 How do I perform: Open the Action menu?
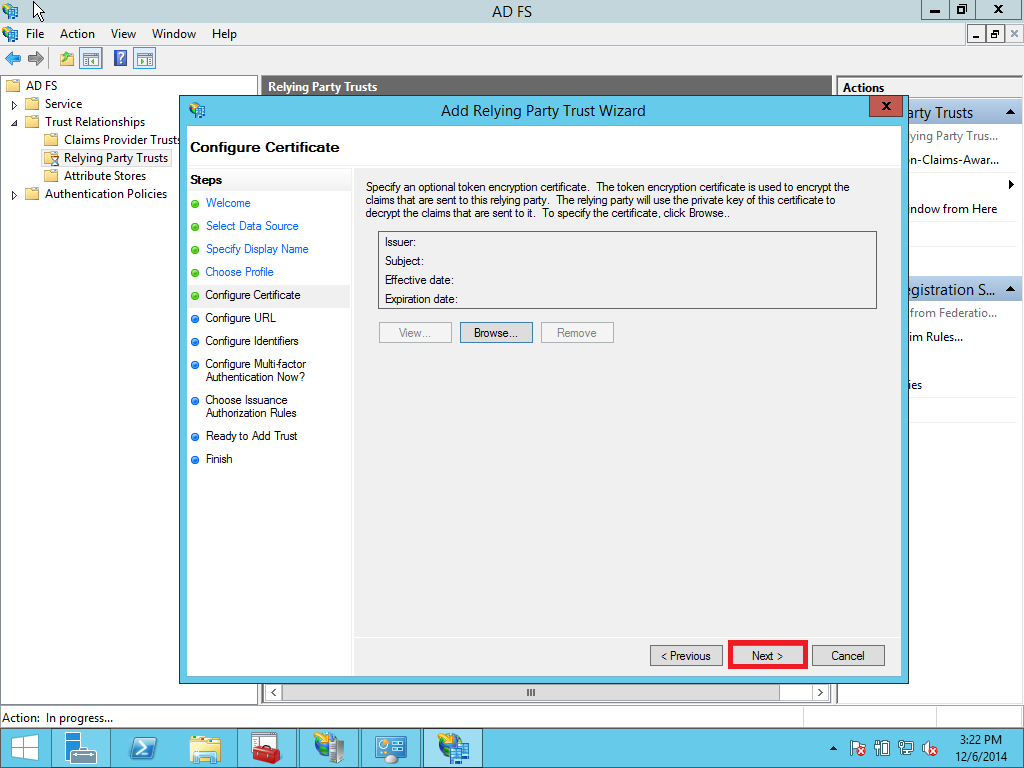click(77, 33)
